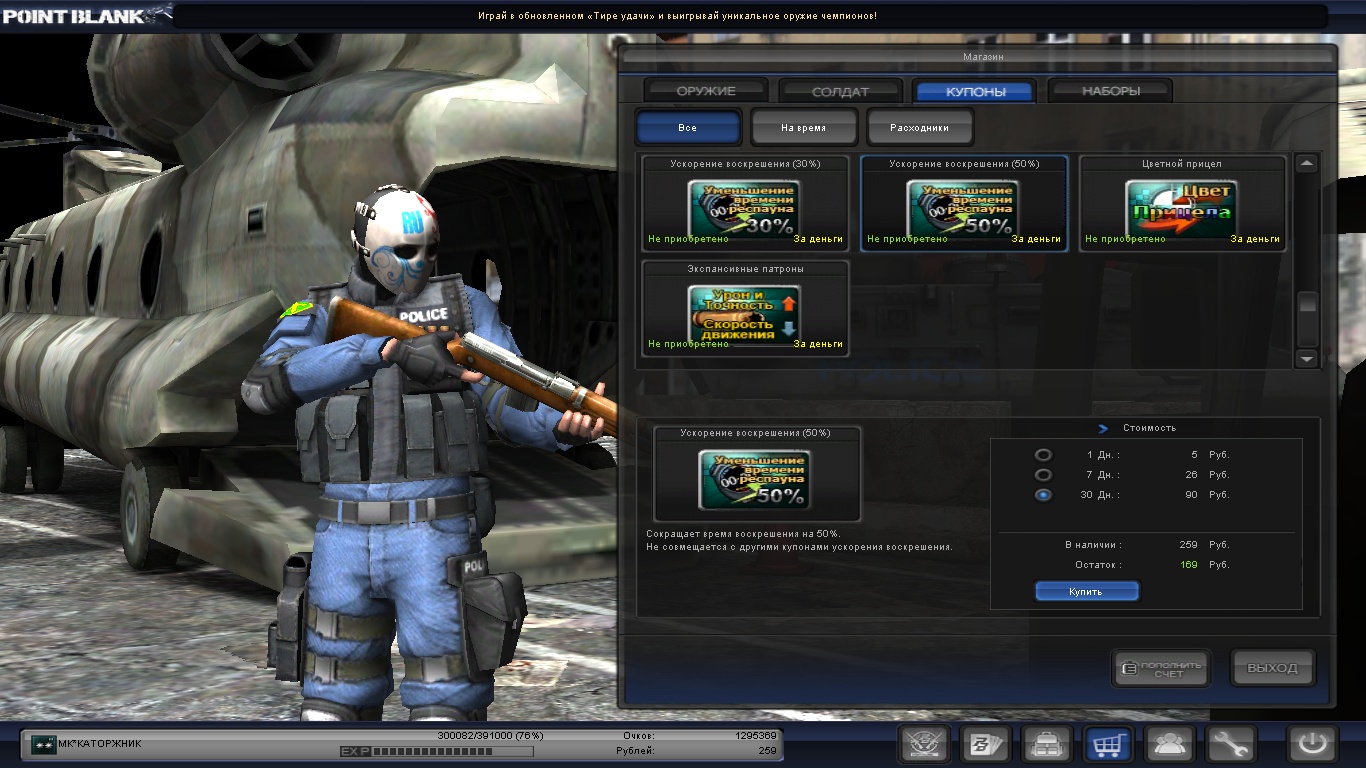Open the shop cart icon
Screen dimensions: 1366x768
point(1108,745)
